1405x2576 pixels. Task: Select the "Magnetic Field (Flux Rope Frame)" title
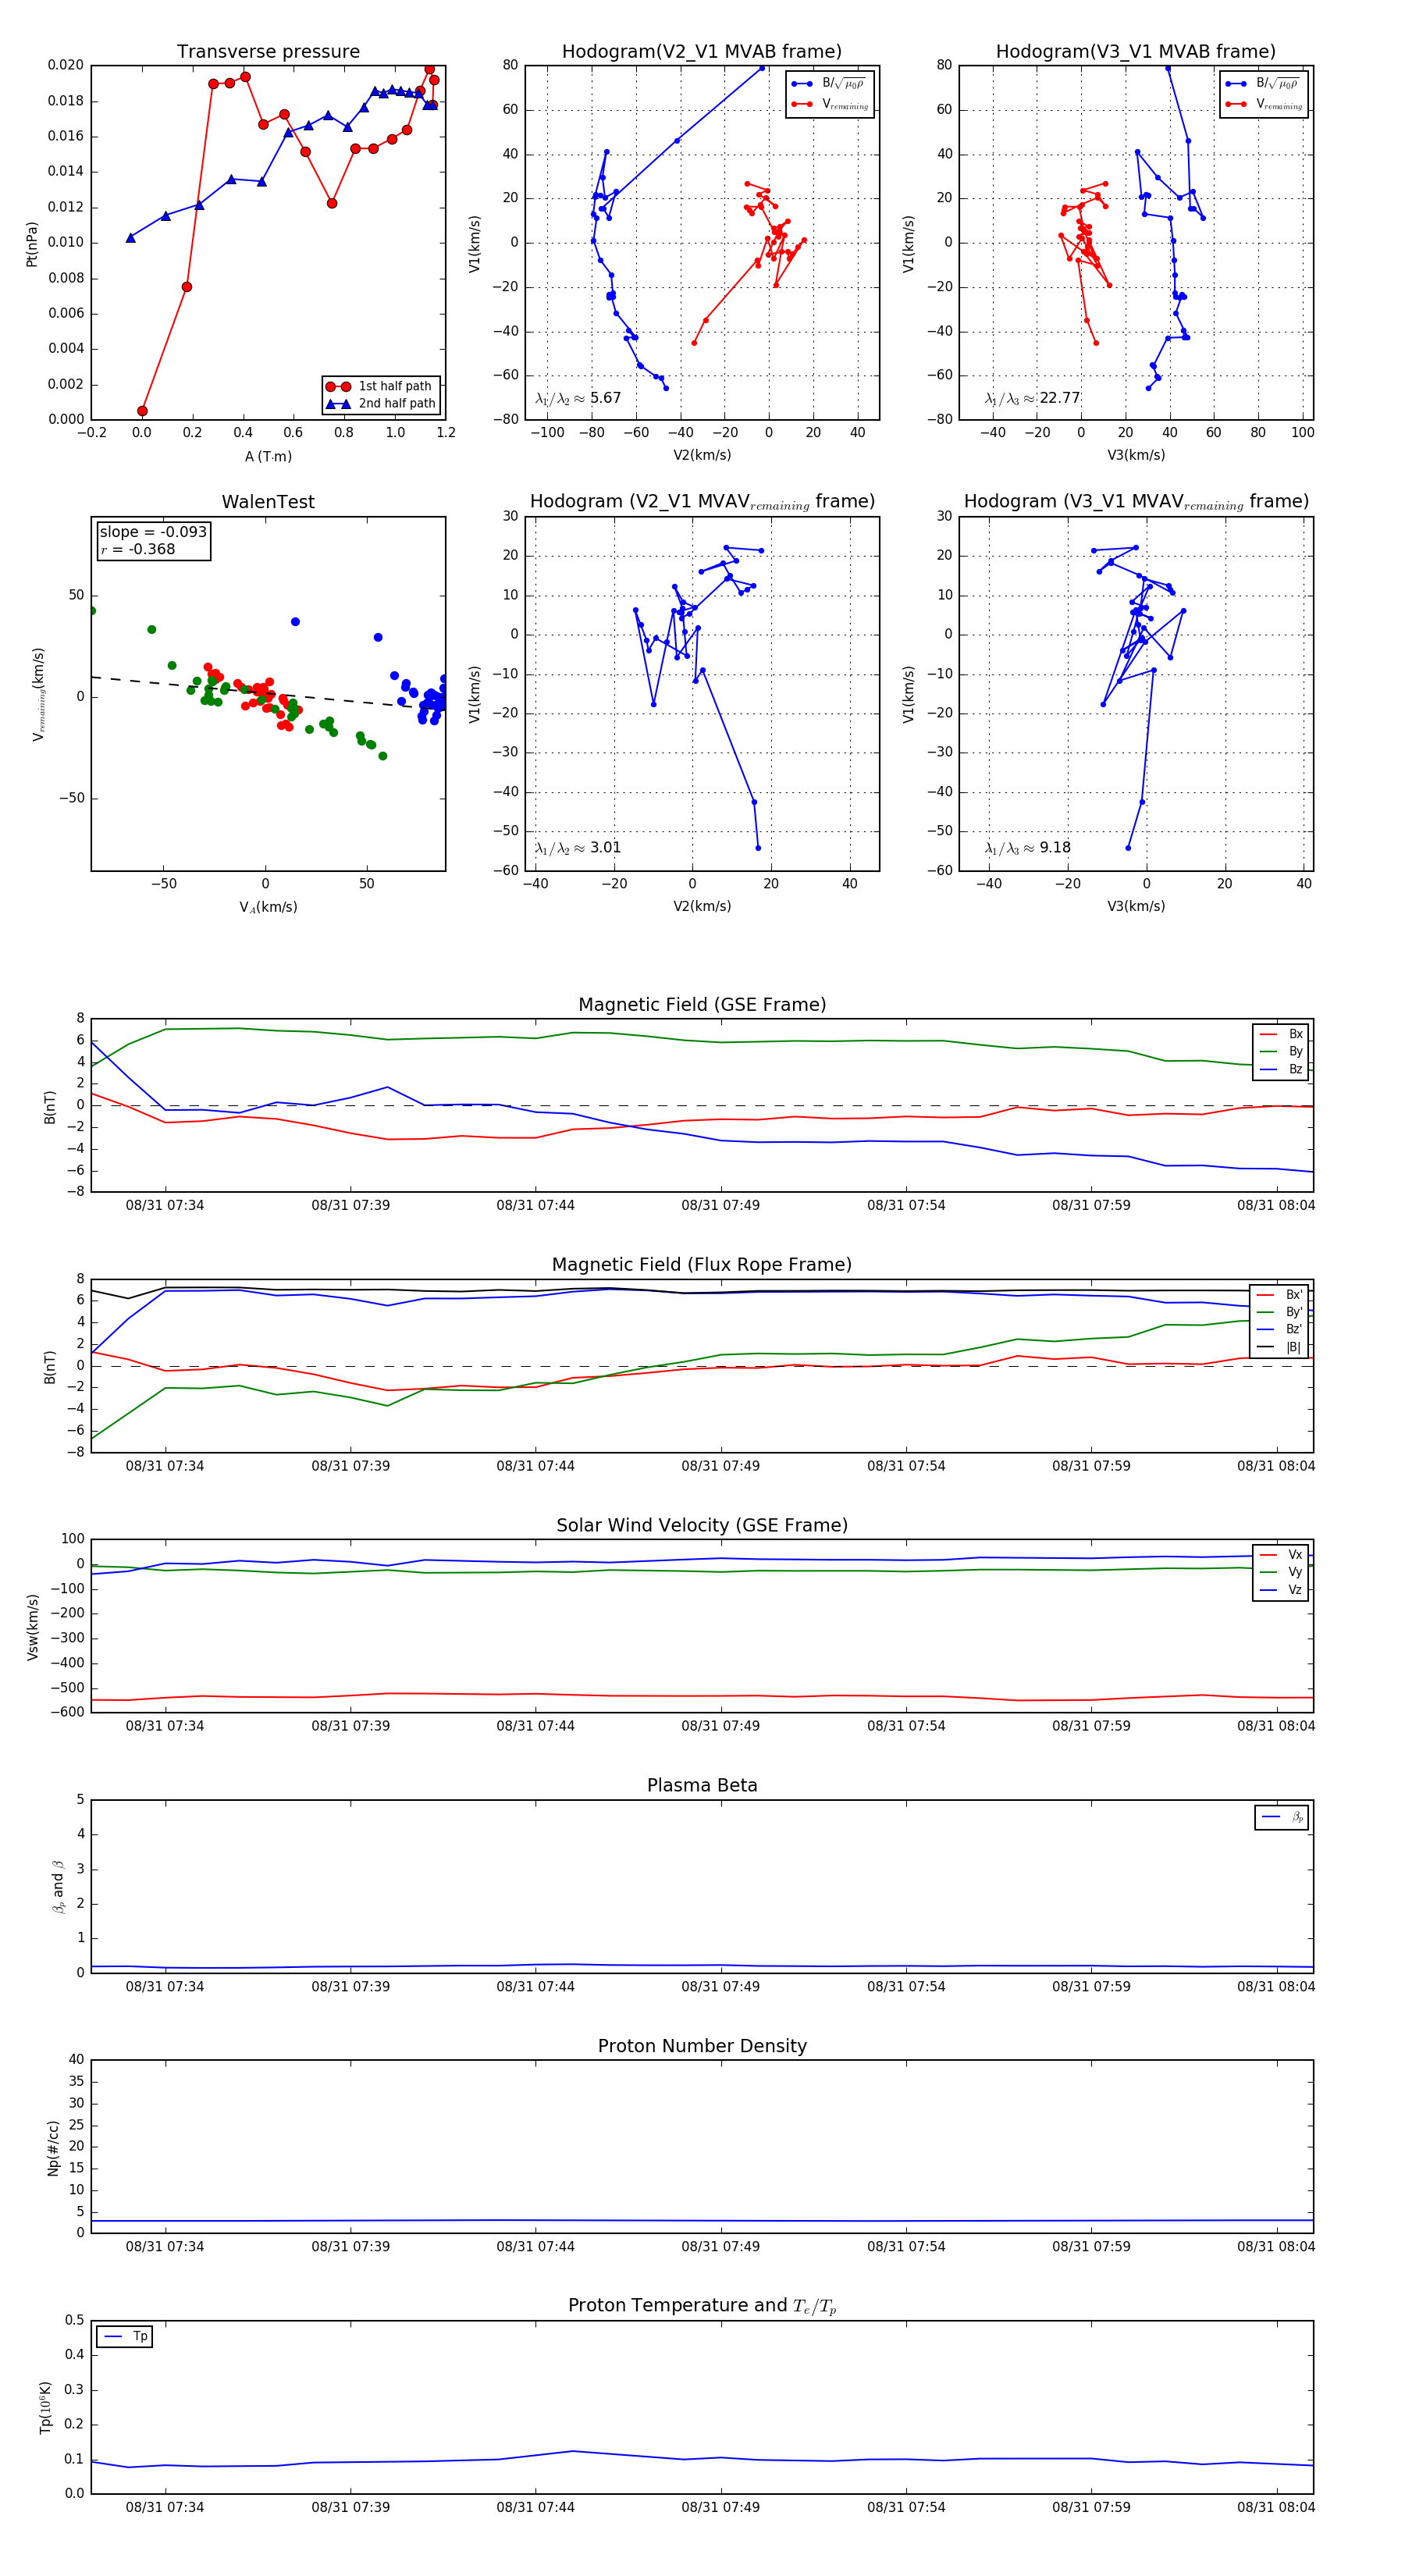[x=702, y=1265]
